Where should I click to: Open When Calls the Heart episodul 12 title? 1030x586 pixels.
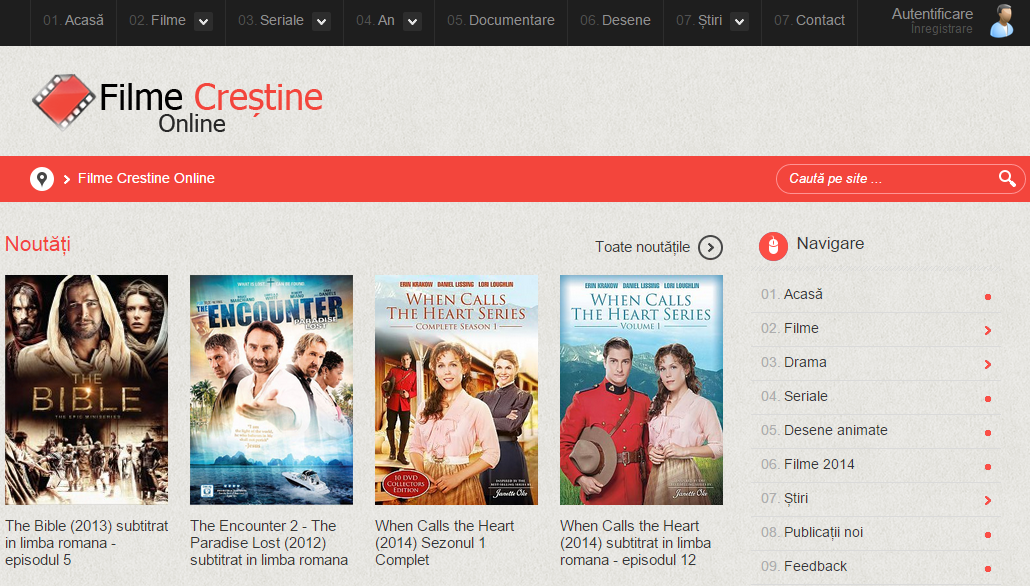(635, 543)
